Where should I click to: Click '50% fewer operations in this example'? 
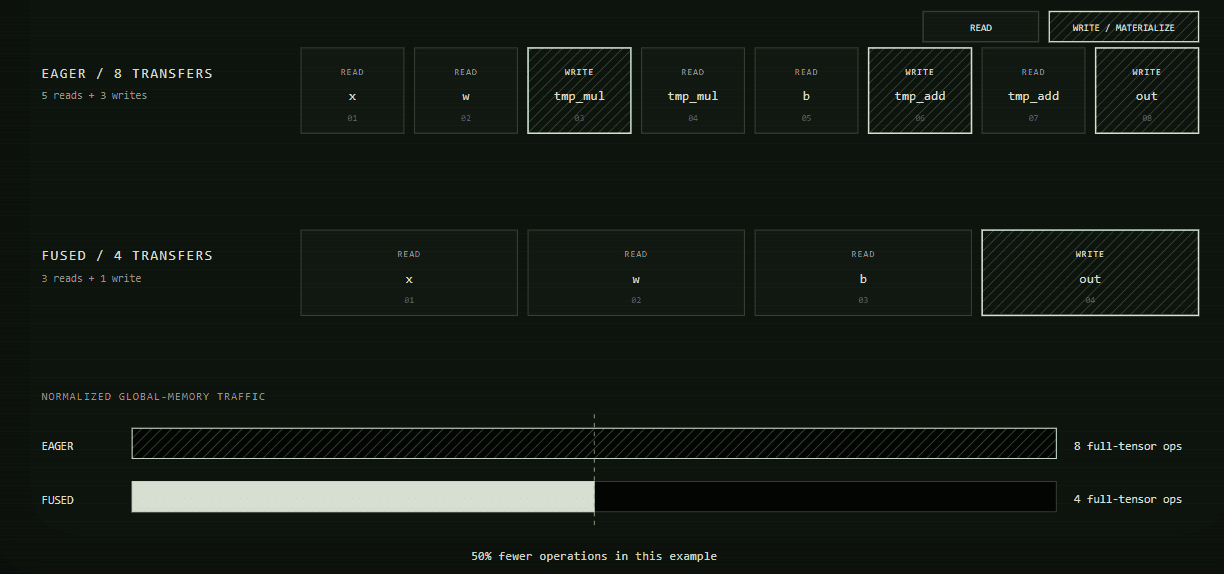[x=594, y=556]
